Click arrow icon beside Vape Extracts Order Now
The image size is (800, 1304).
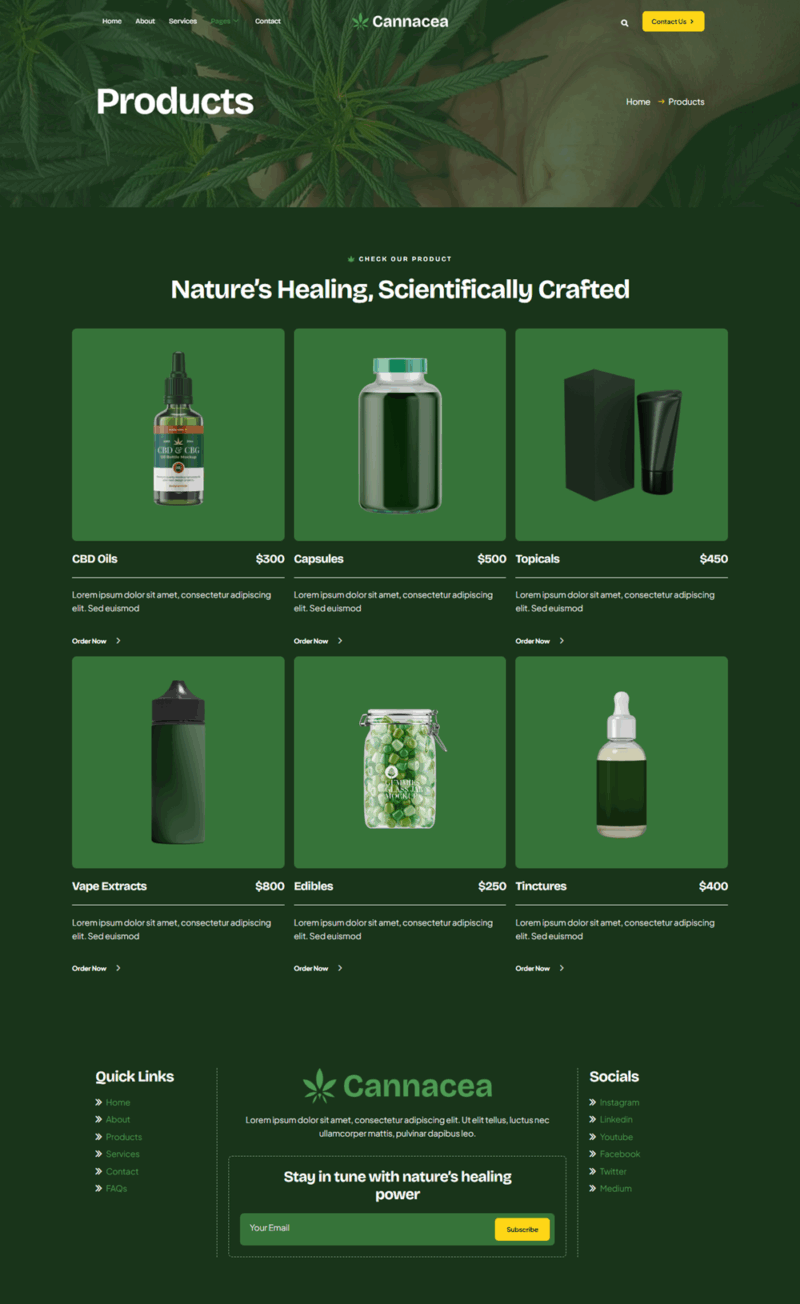(118, 968)
